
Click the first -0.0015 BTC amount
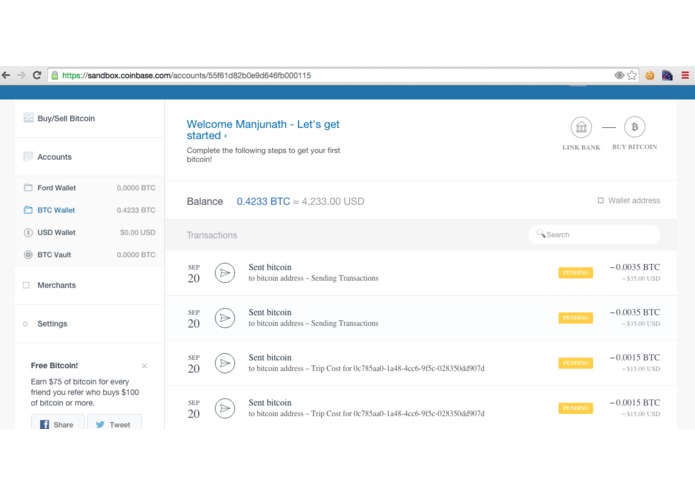[x=635, y=358]
